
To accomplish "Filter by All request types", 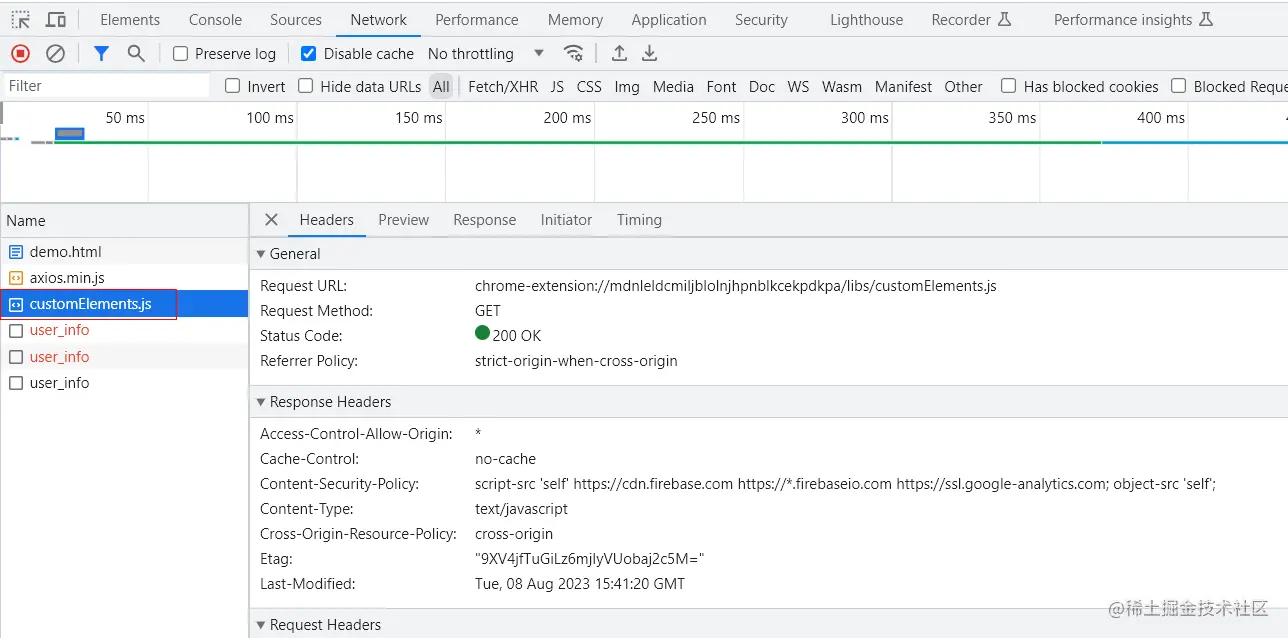I will point(441,86).
